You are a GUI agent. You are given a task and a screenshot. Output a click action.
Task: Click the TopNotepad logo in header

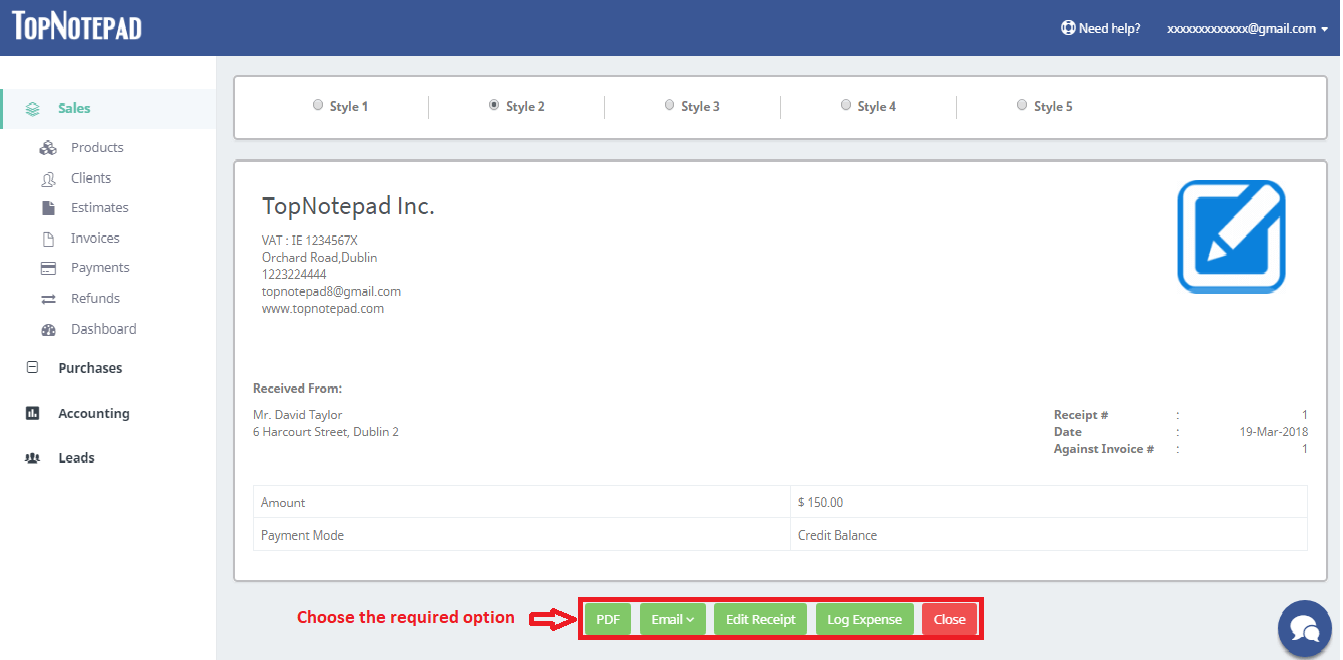click(x=77, y=26)
